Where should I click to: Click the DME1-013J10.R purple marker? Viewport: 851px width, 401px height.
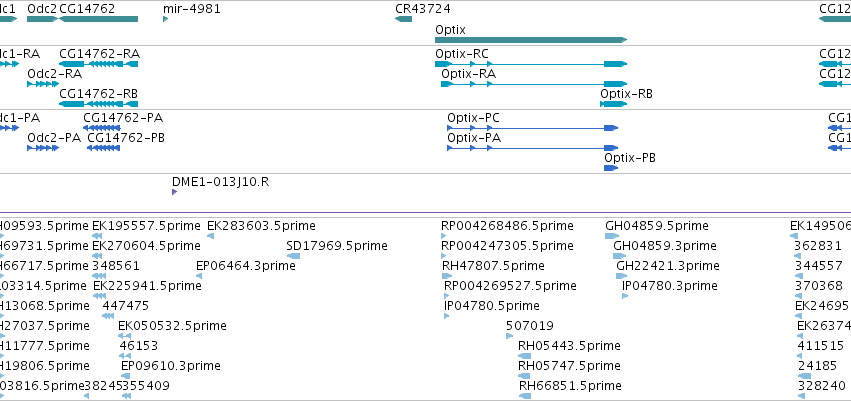click(174, 192)
